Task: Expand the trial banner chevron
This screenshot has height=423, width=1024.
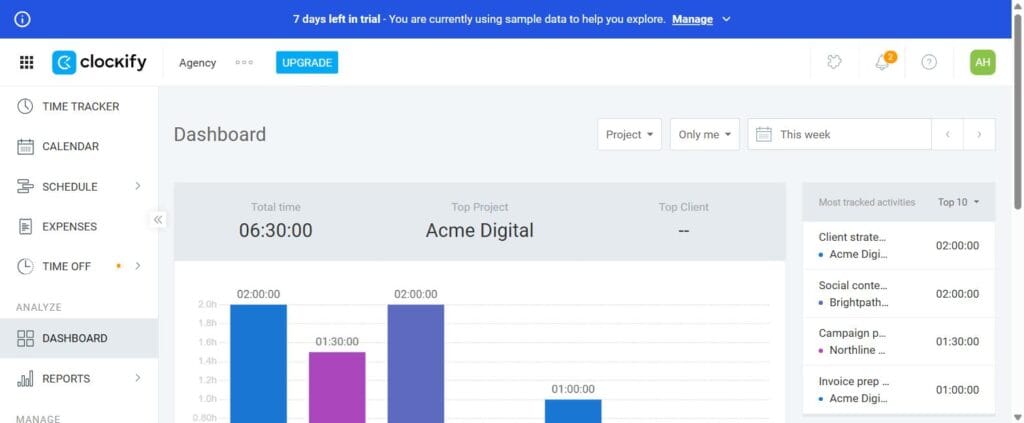Action: (x=726, y=20)
